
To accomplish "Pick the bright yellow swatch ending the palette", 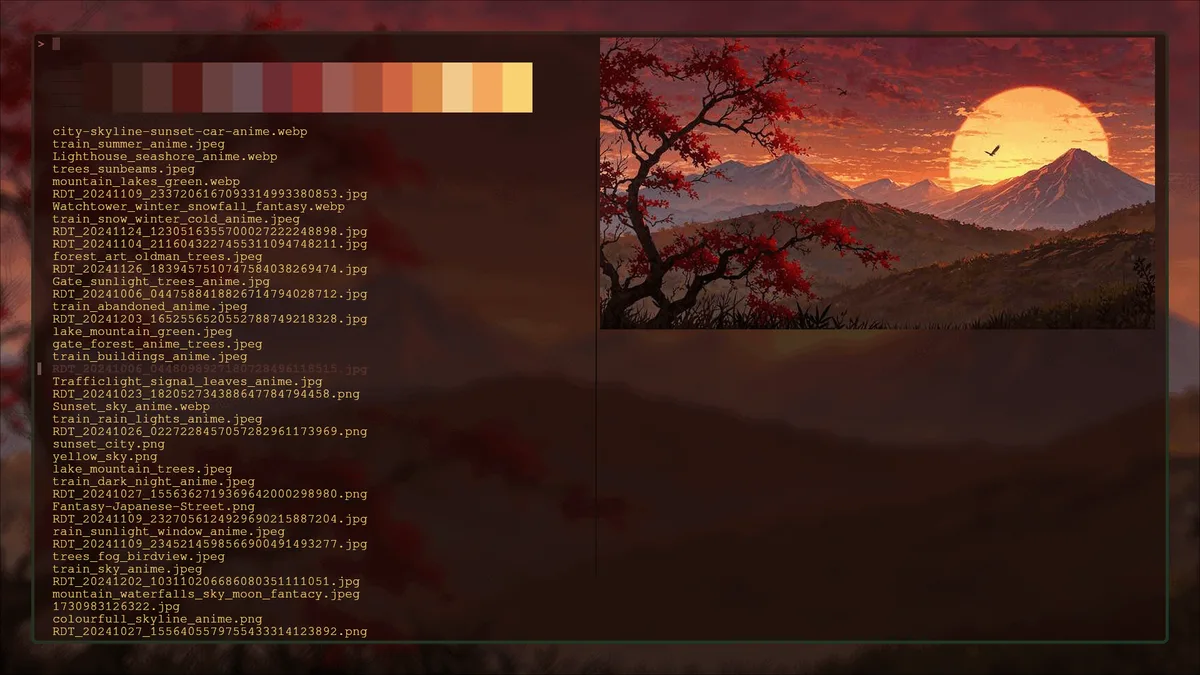I will click(518, 87).
